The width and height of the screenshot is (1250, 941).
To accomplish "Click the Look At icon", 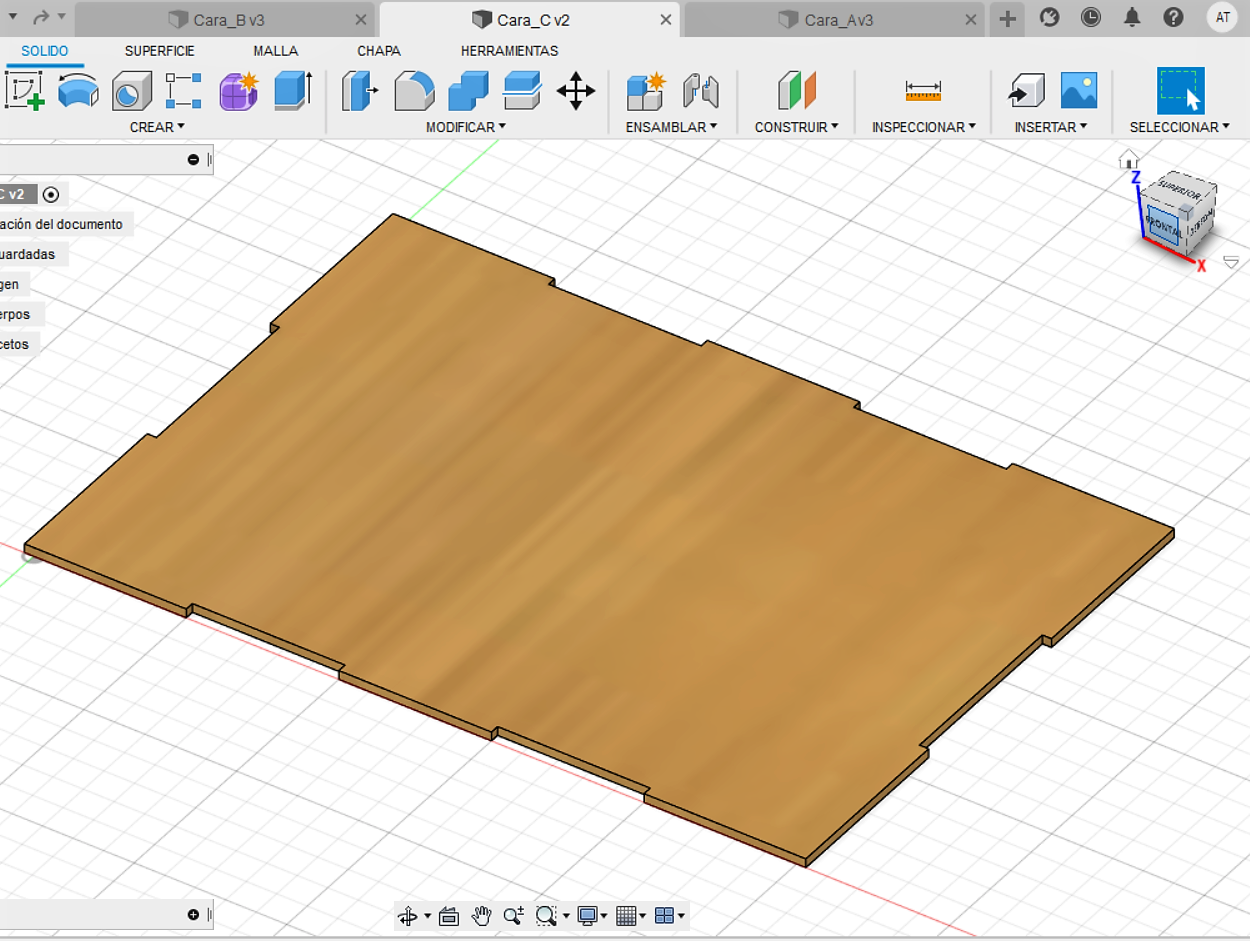I will coord(449,915).
